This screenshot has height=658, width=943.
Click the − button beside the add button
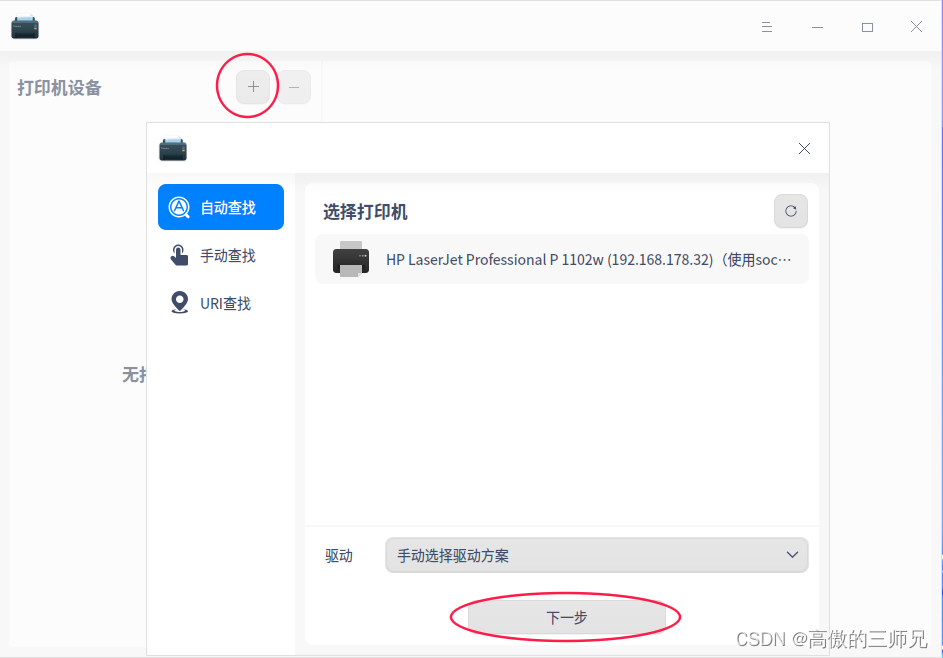click(294, 88)
